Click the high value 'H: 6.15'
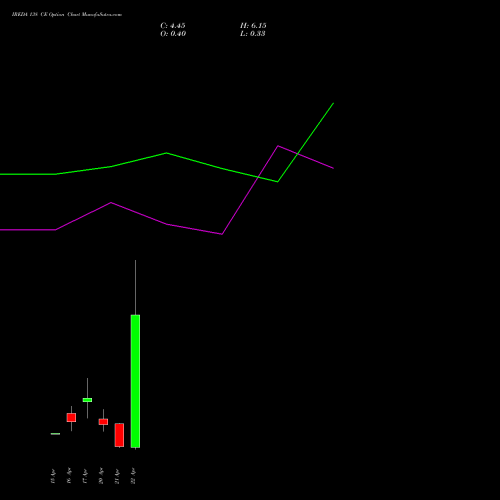Screen dimensions: 500x500 (x=253, y=26)
